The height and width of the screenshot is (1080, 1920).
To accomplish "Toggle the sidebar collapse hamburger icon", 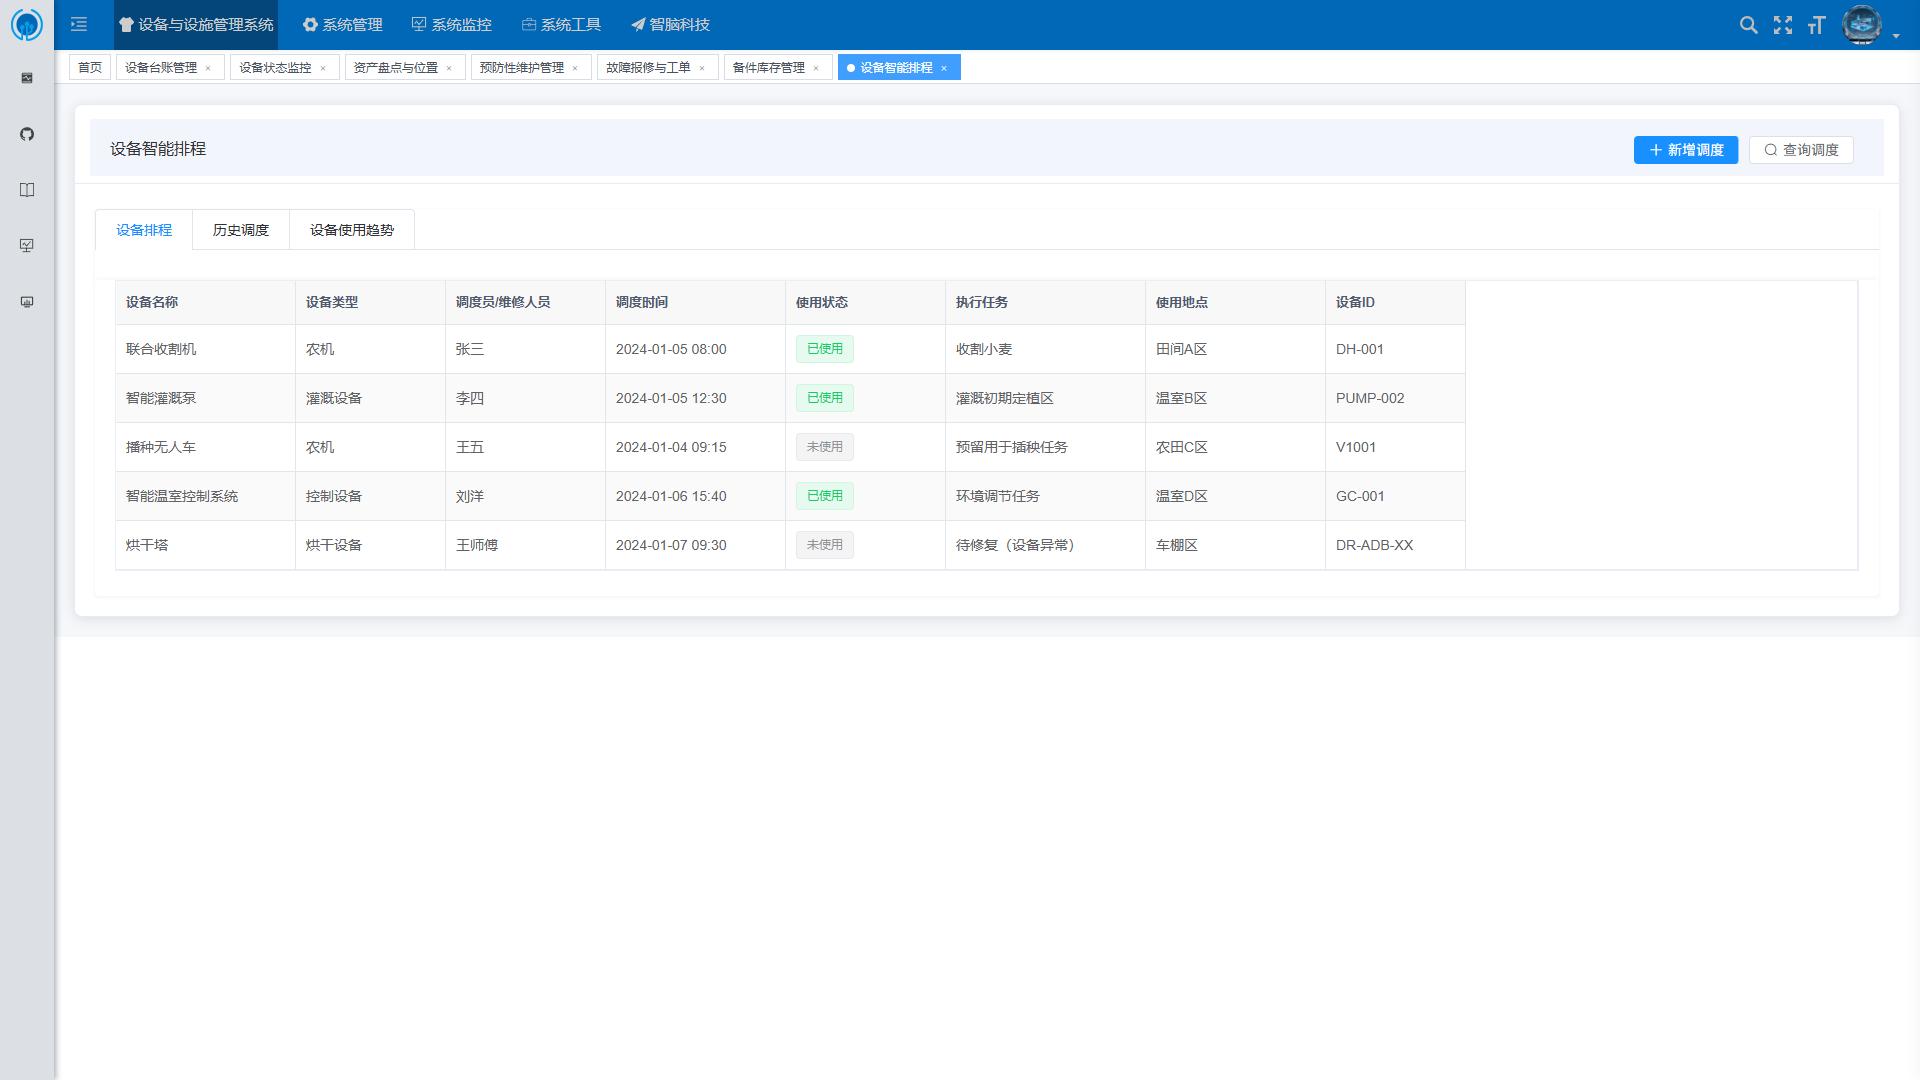I will point(79,24).
